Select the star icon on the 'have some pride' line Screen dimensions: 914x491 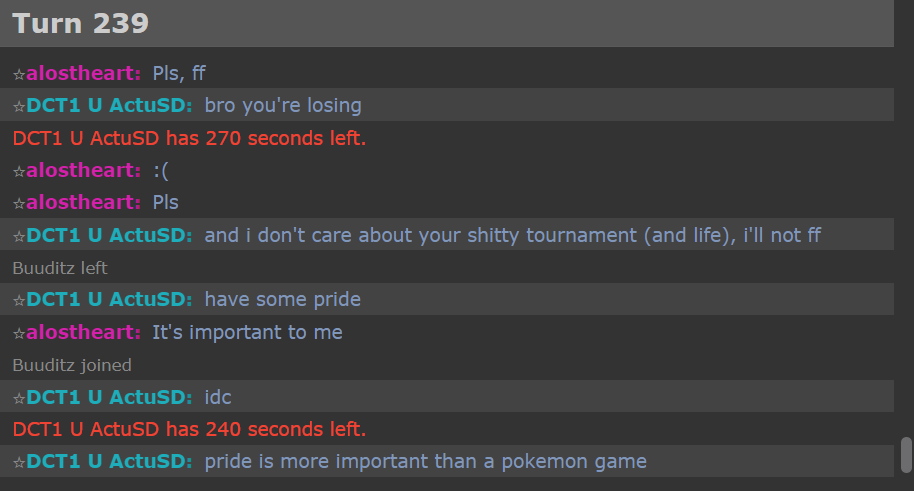tap(19, 300)
